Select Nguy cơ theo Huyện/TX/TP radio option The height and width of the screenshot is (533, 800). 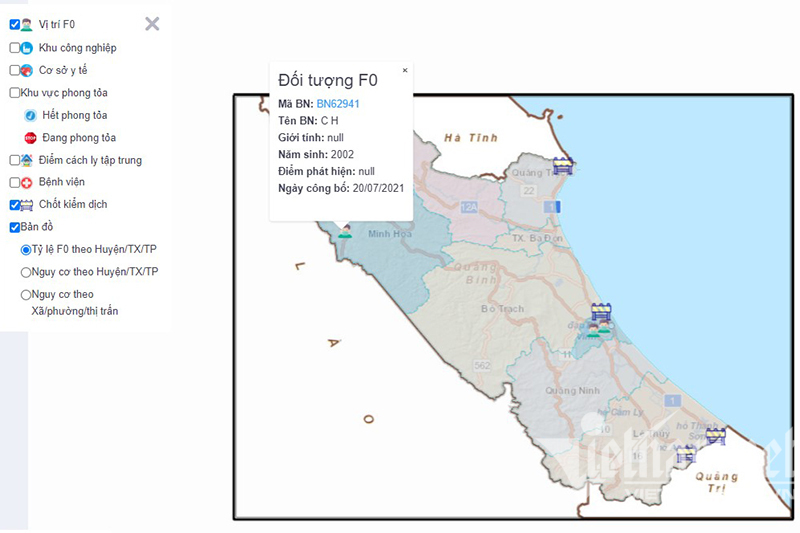click(26, 271)
